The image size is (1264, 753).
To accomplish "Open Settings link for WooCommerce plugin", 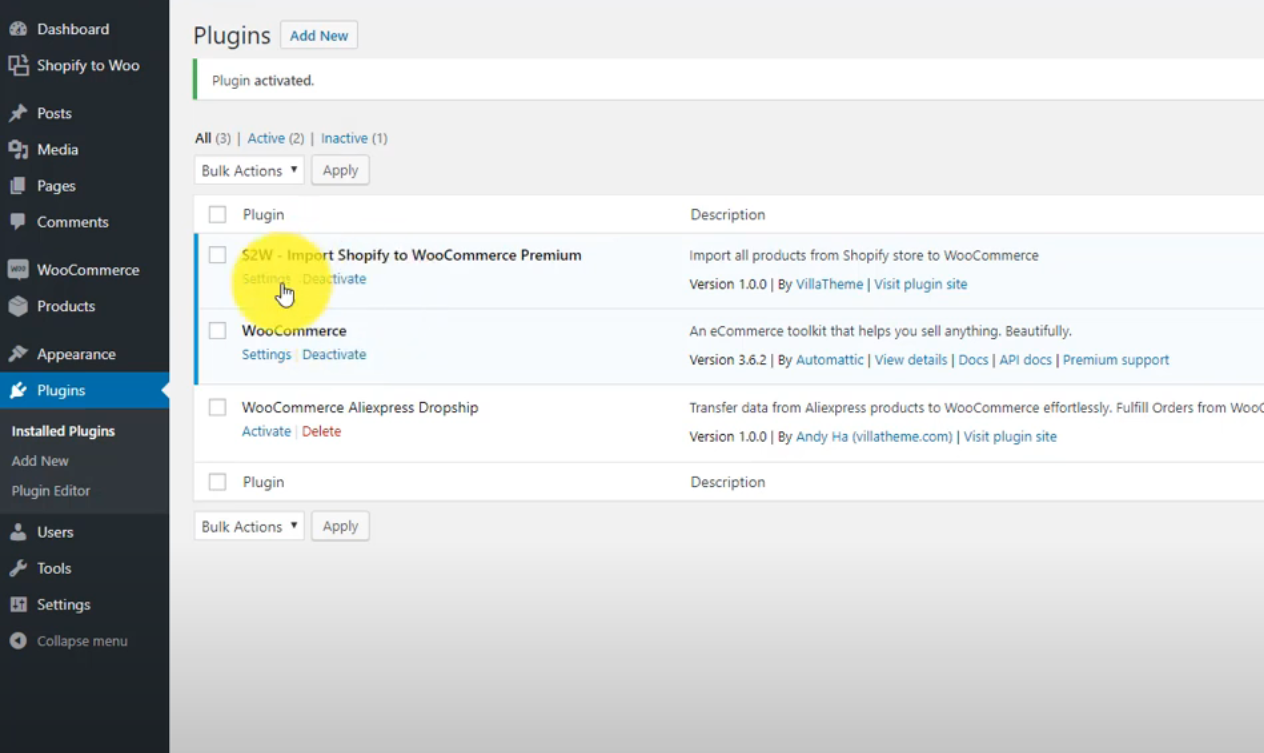I will [x=266, y=355].
